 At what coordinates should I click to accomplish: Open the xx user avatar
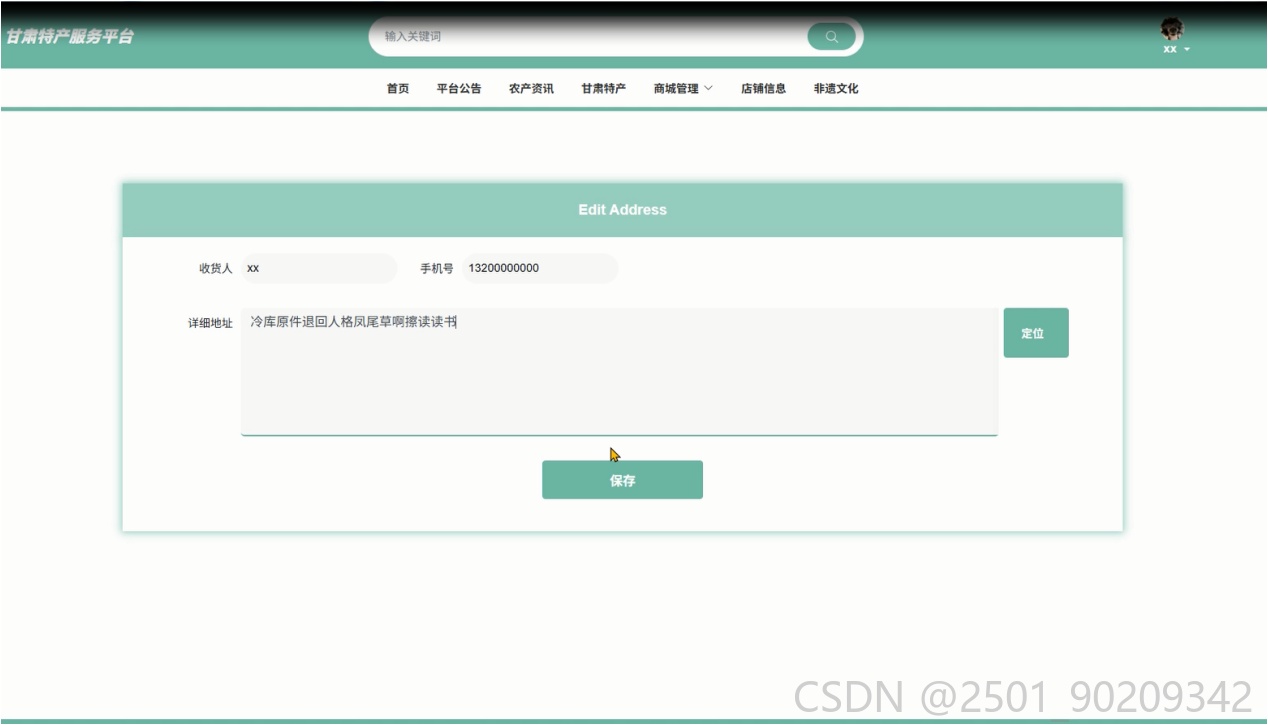pos(1171,29)
